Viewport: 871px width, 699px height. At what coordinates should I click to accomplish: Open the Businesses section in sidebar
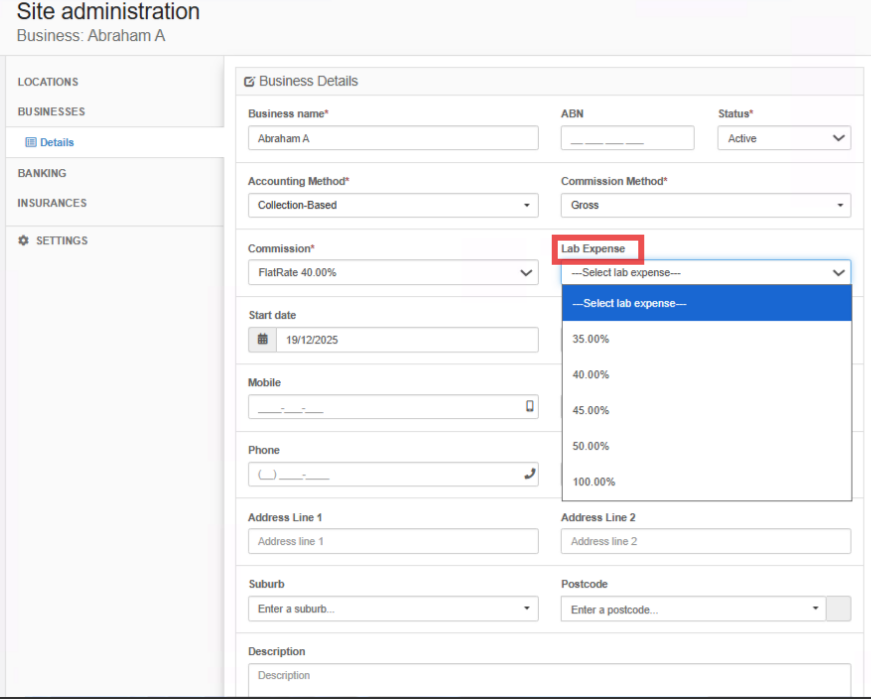tap(51, 112)
